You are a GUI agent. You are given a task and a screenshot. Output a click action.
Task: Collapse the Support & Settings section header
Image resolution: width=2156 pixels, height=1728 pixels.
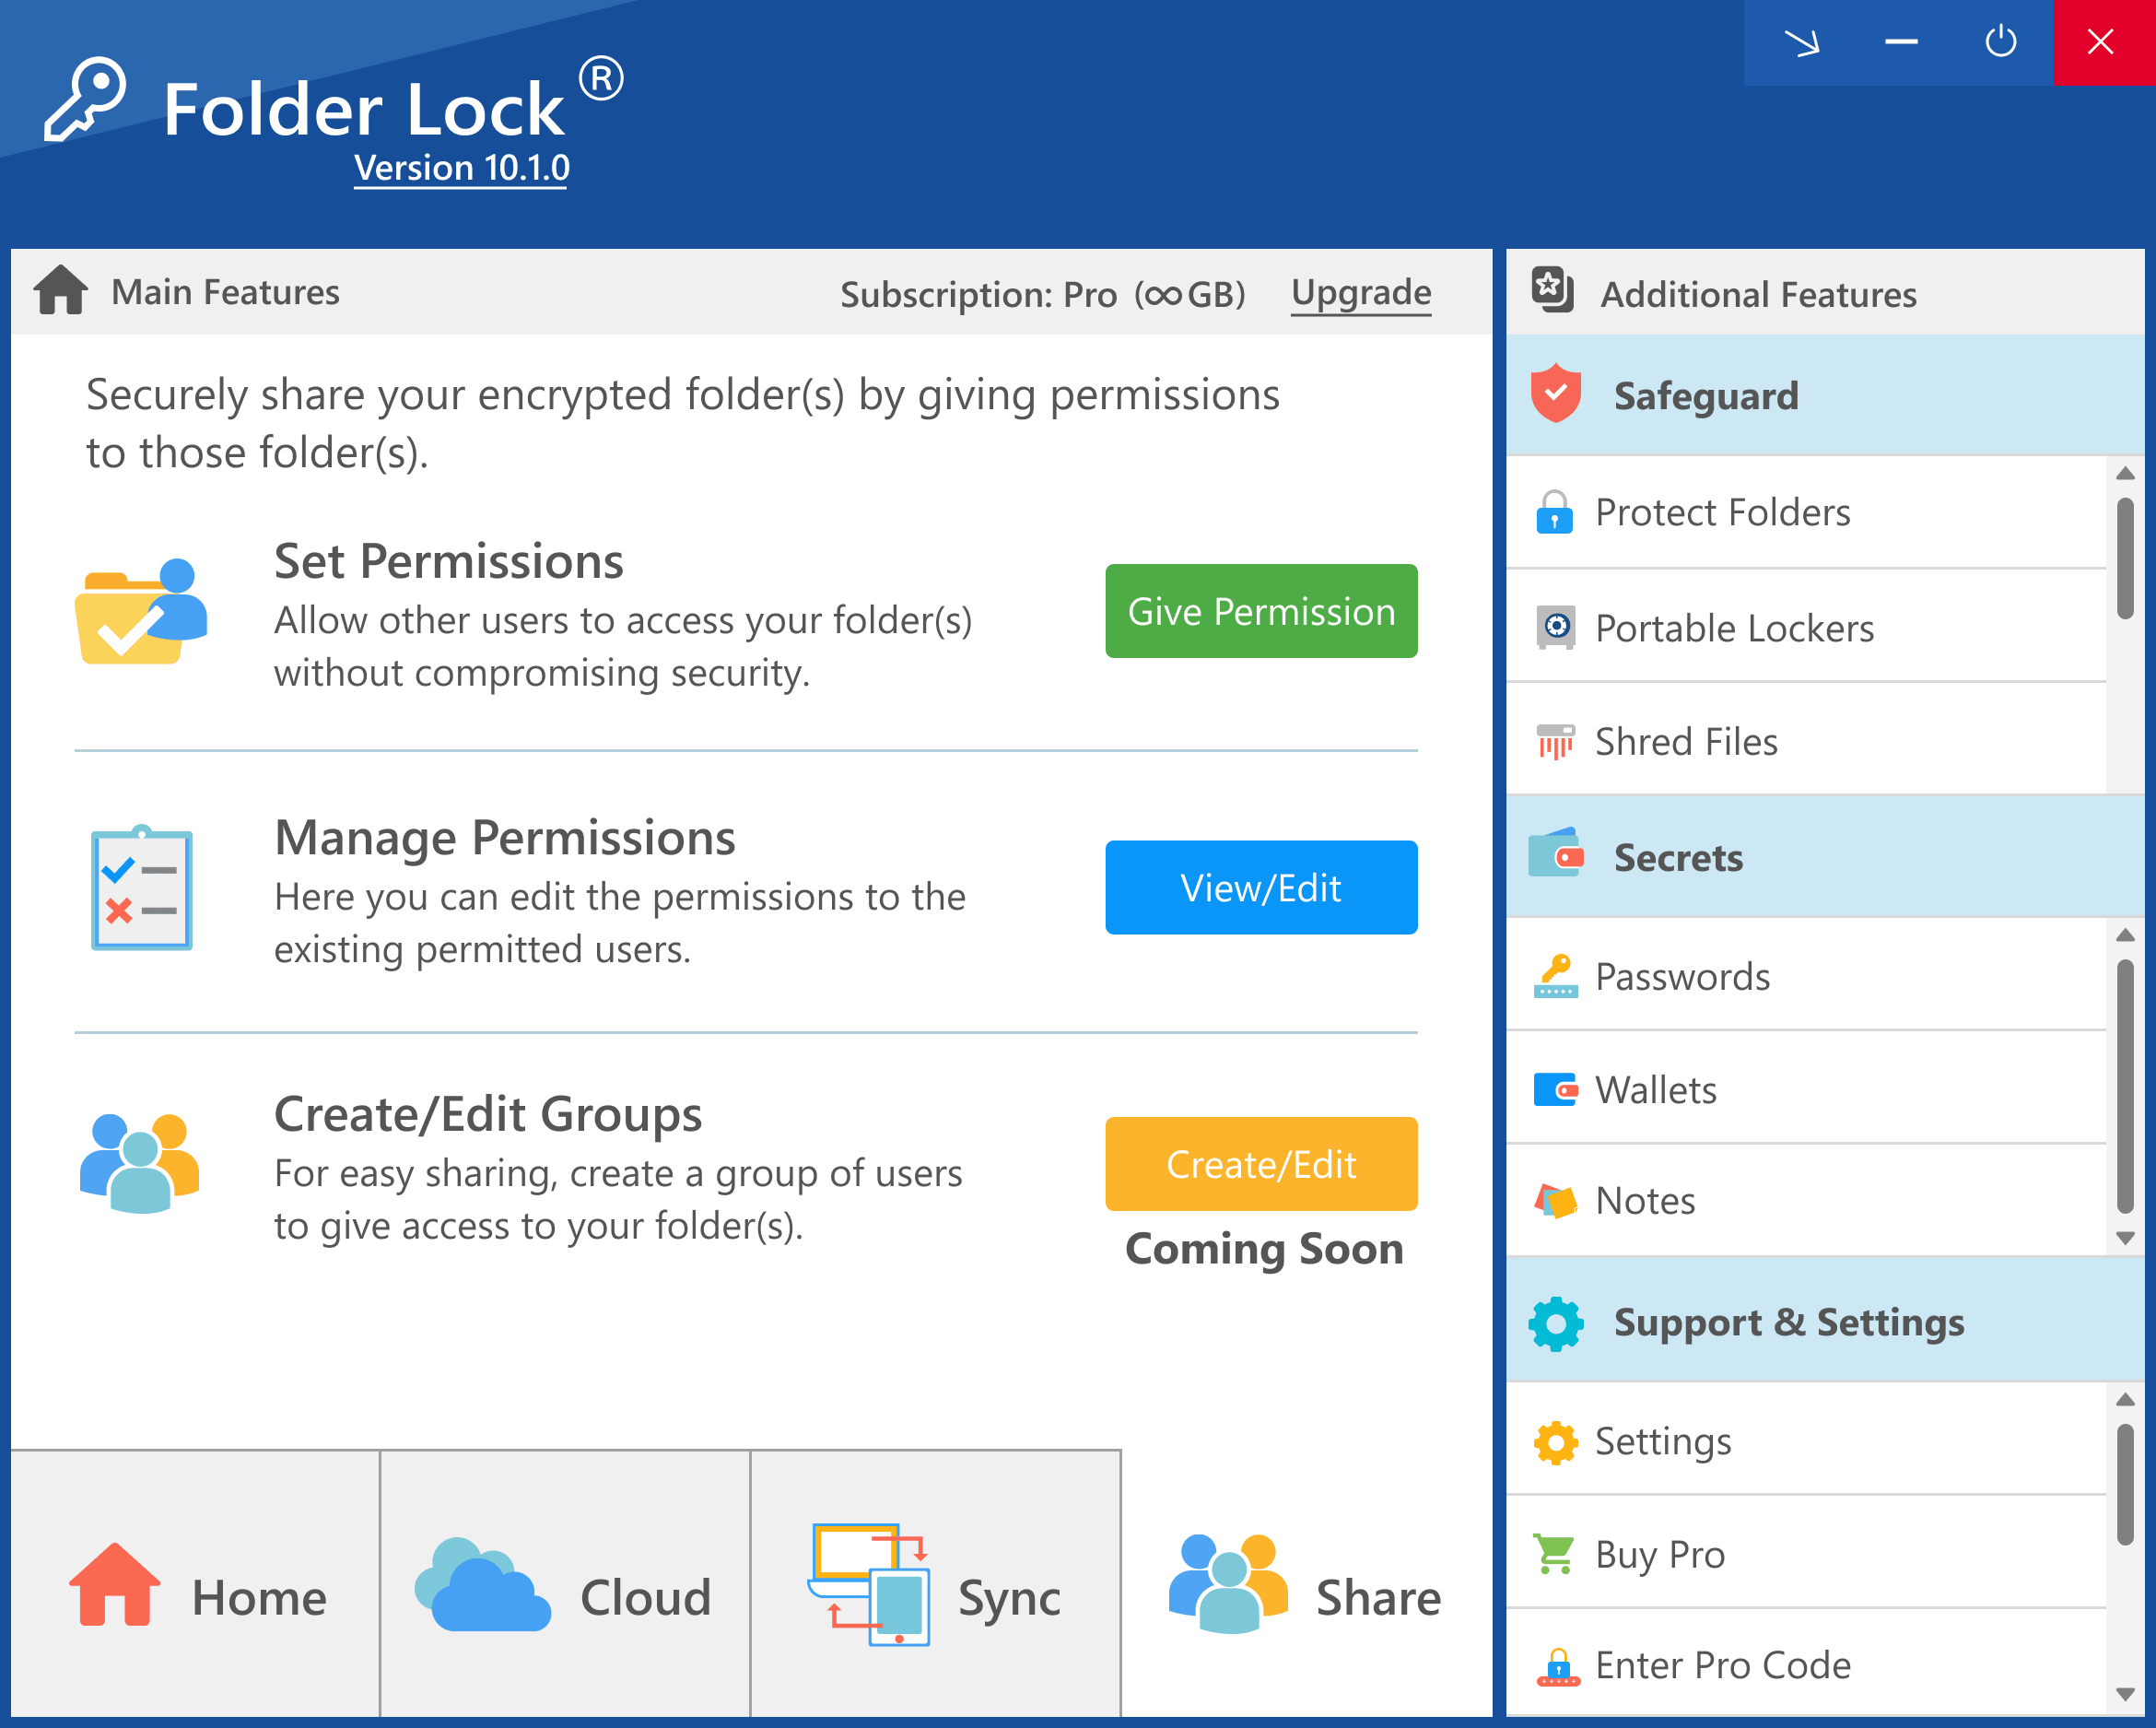(x=1824, y=1321)
